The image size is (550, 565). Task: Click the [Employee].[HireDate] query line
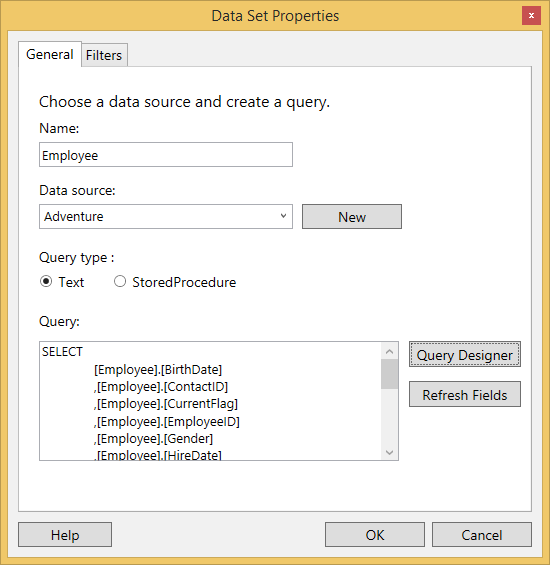click(x=158, y=455)
